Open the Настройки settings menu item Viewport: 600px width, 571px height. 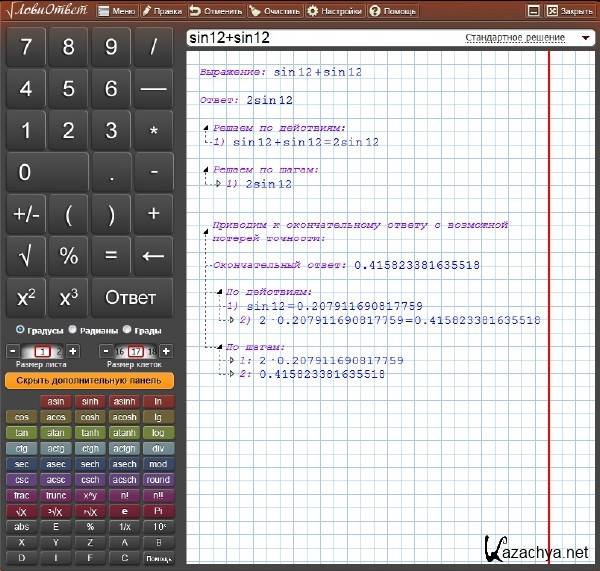tap(334, 11)
